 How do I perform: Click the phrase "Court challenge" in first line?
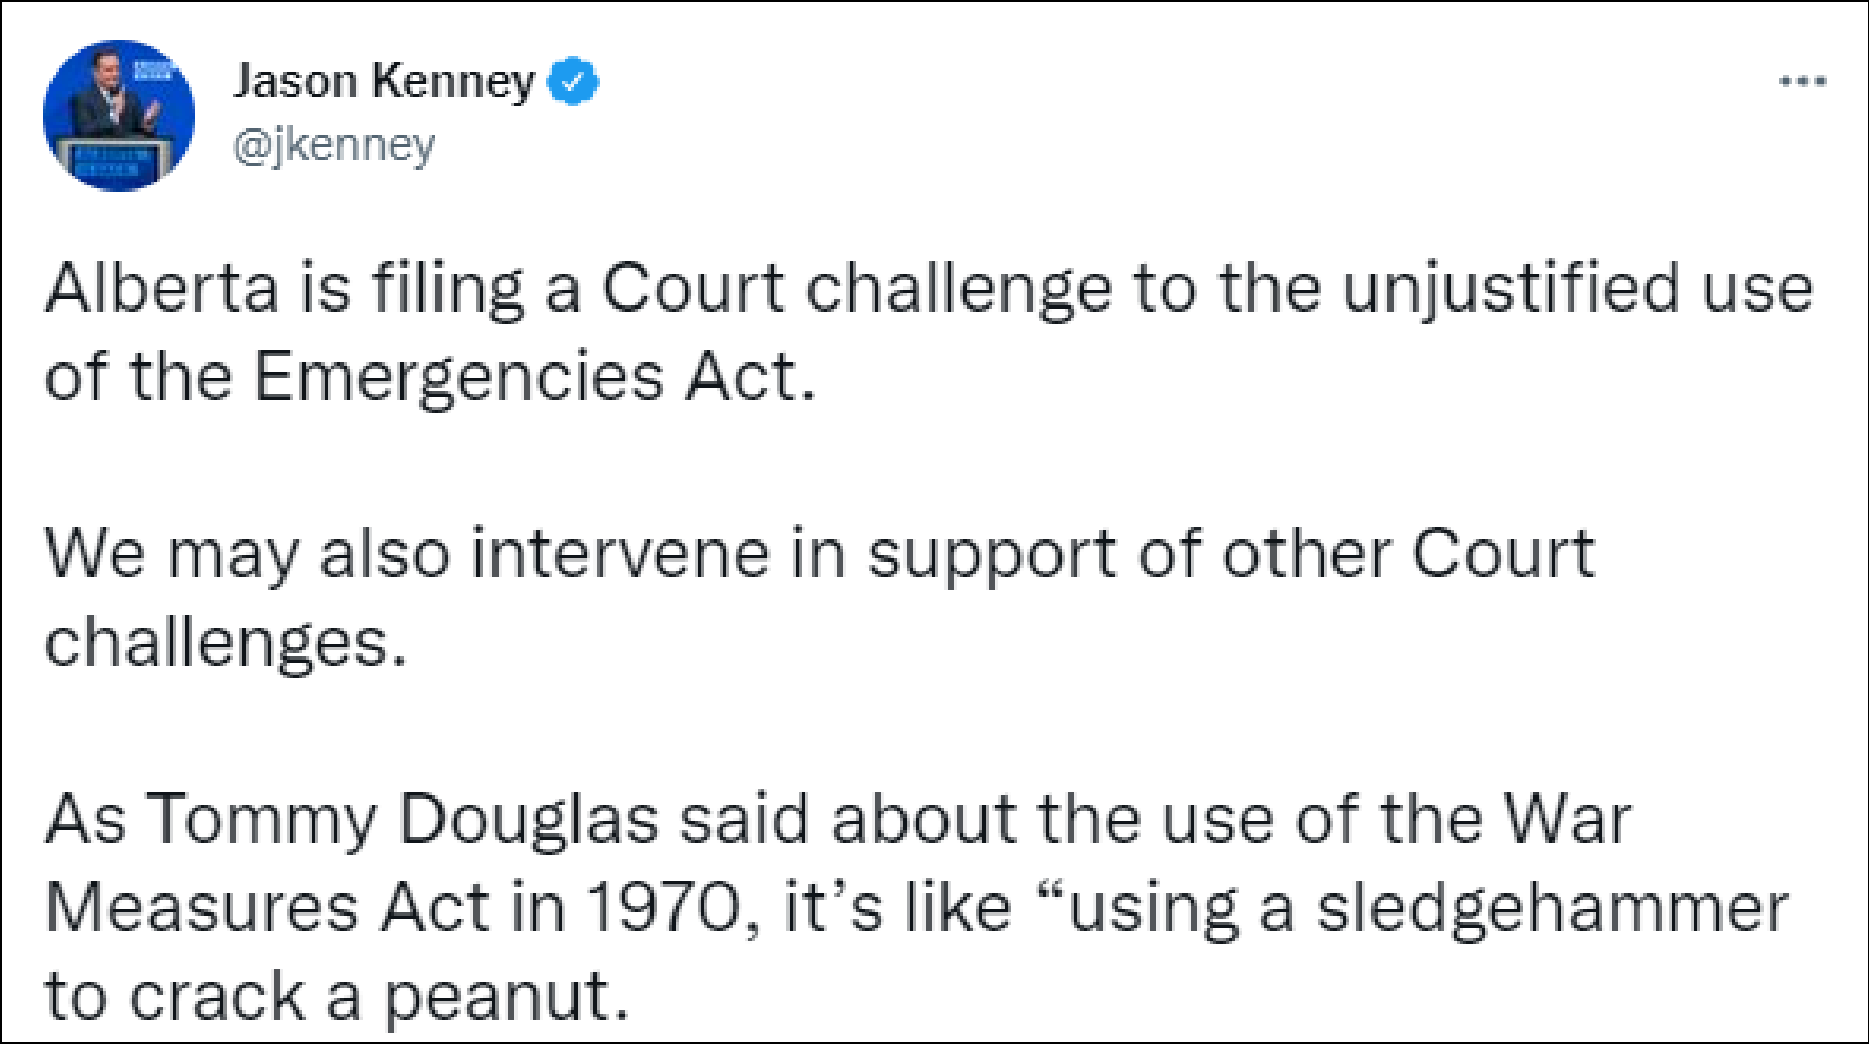coord(856,289)
